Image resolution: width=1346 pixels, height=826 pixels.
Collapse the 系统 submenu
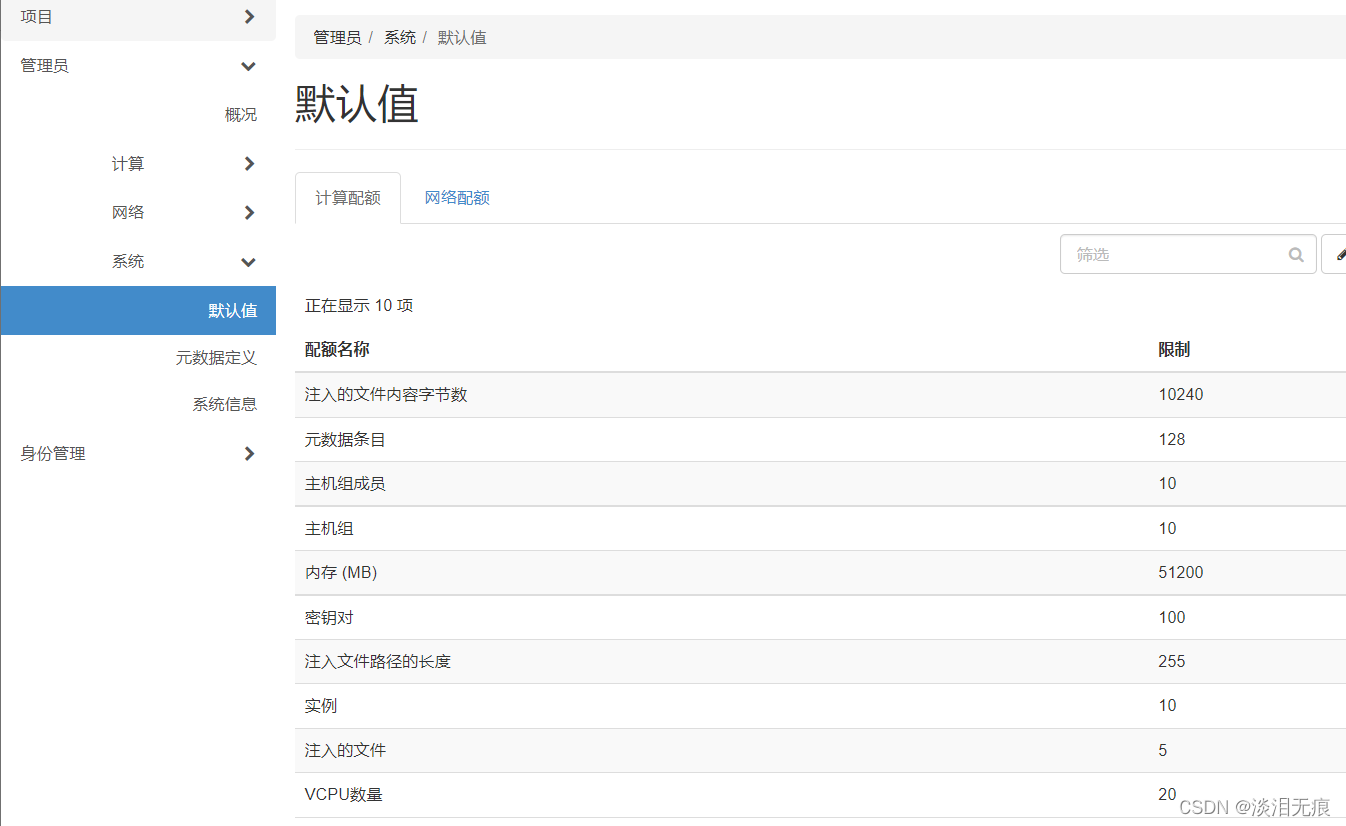(x=184, y=261)
